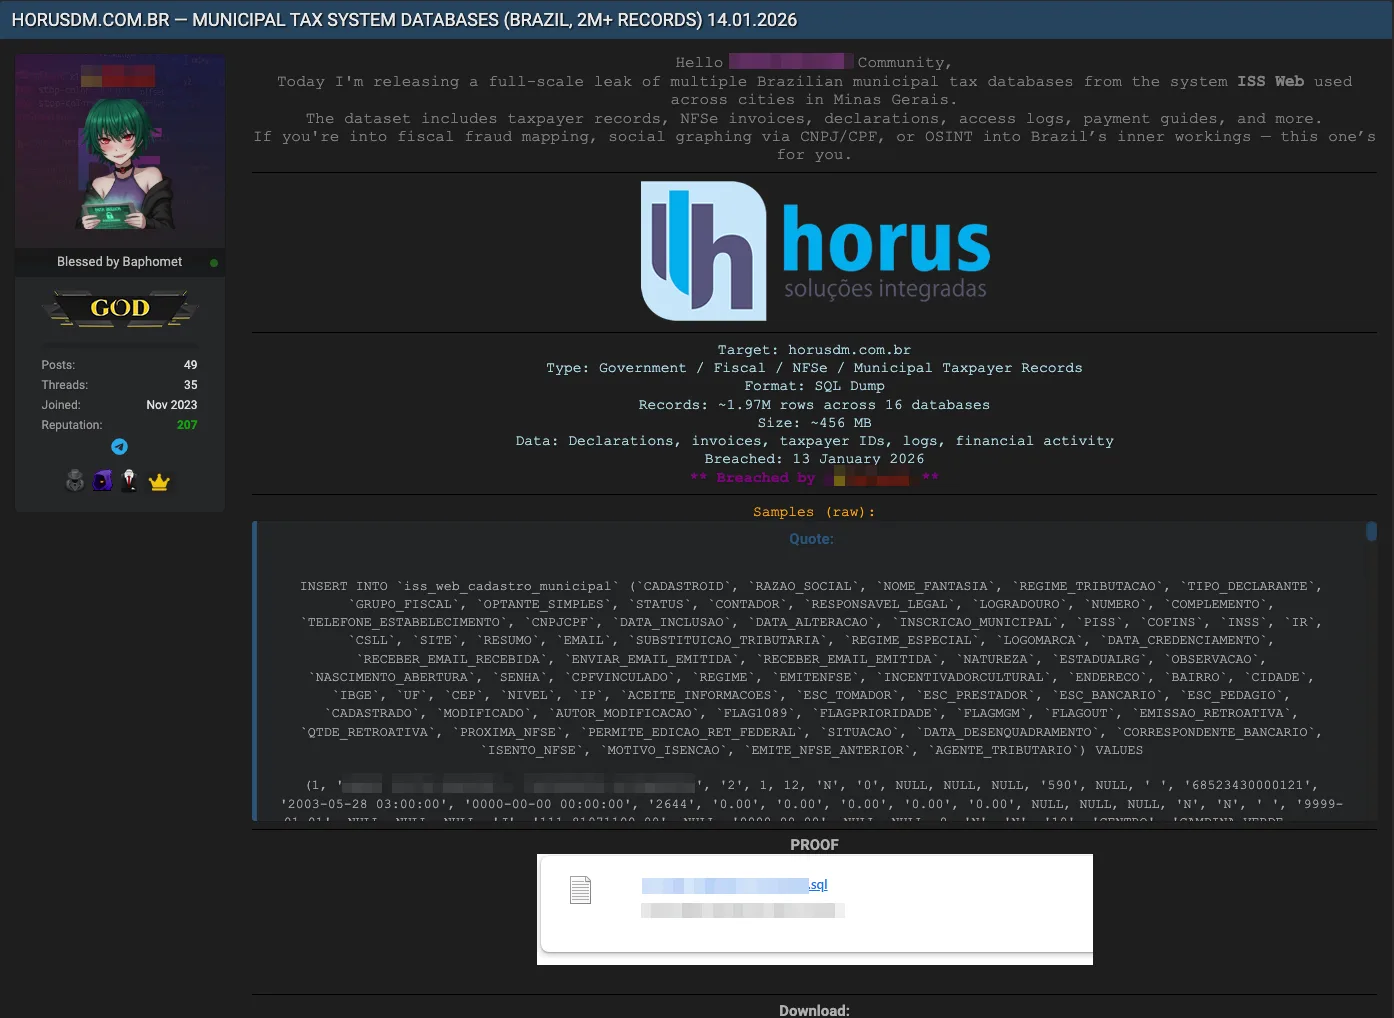Screen dimensions: 1394x1018
Task: Click the posts count 49
Action: pyautogui.click(x=190, y=365)
